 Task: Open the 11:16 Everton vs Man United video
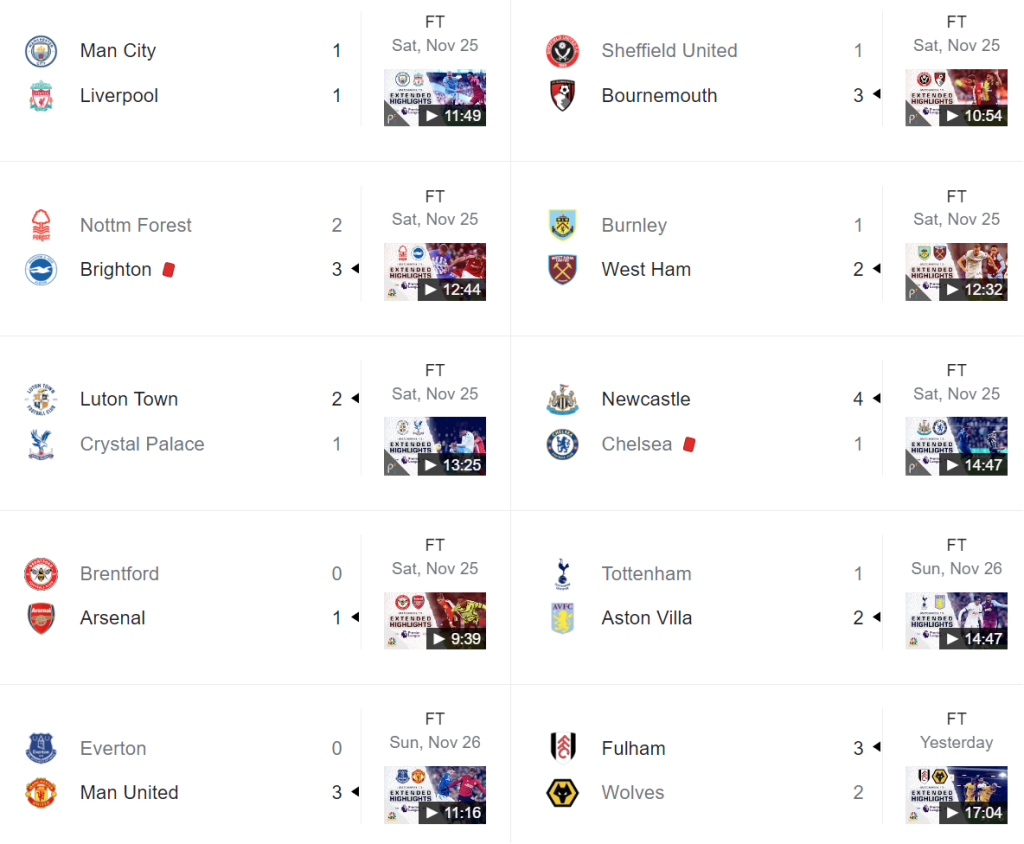435,795
